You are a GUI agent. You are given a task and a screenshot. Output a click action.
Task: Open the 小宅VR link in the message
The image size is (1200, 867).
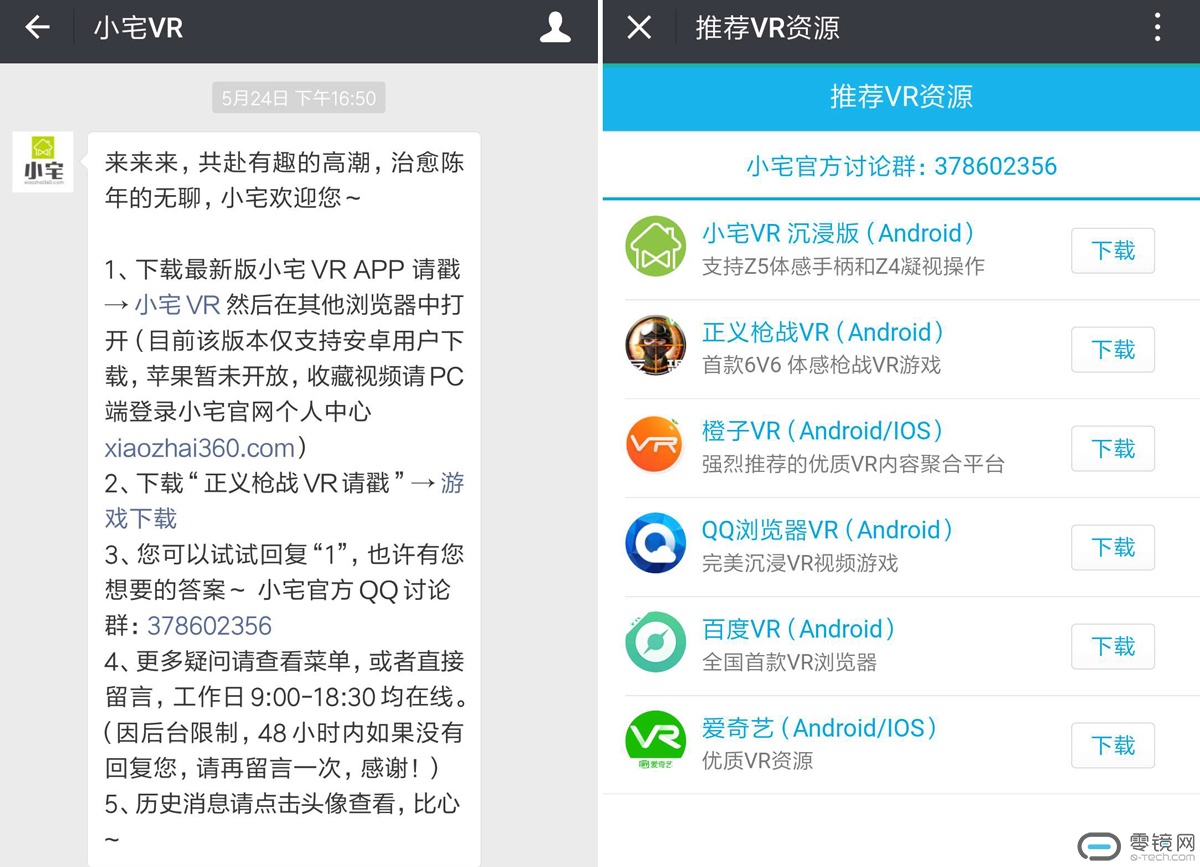pyautogui.click(x=176, y=305)
